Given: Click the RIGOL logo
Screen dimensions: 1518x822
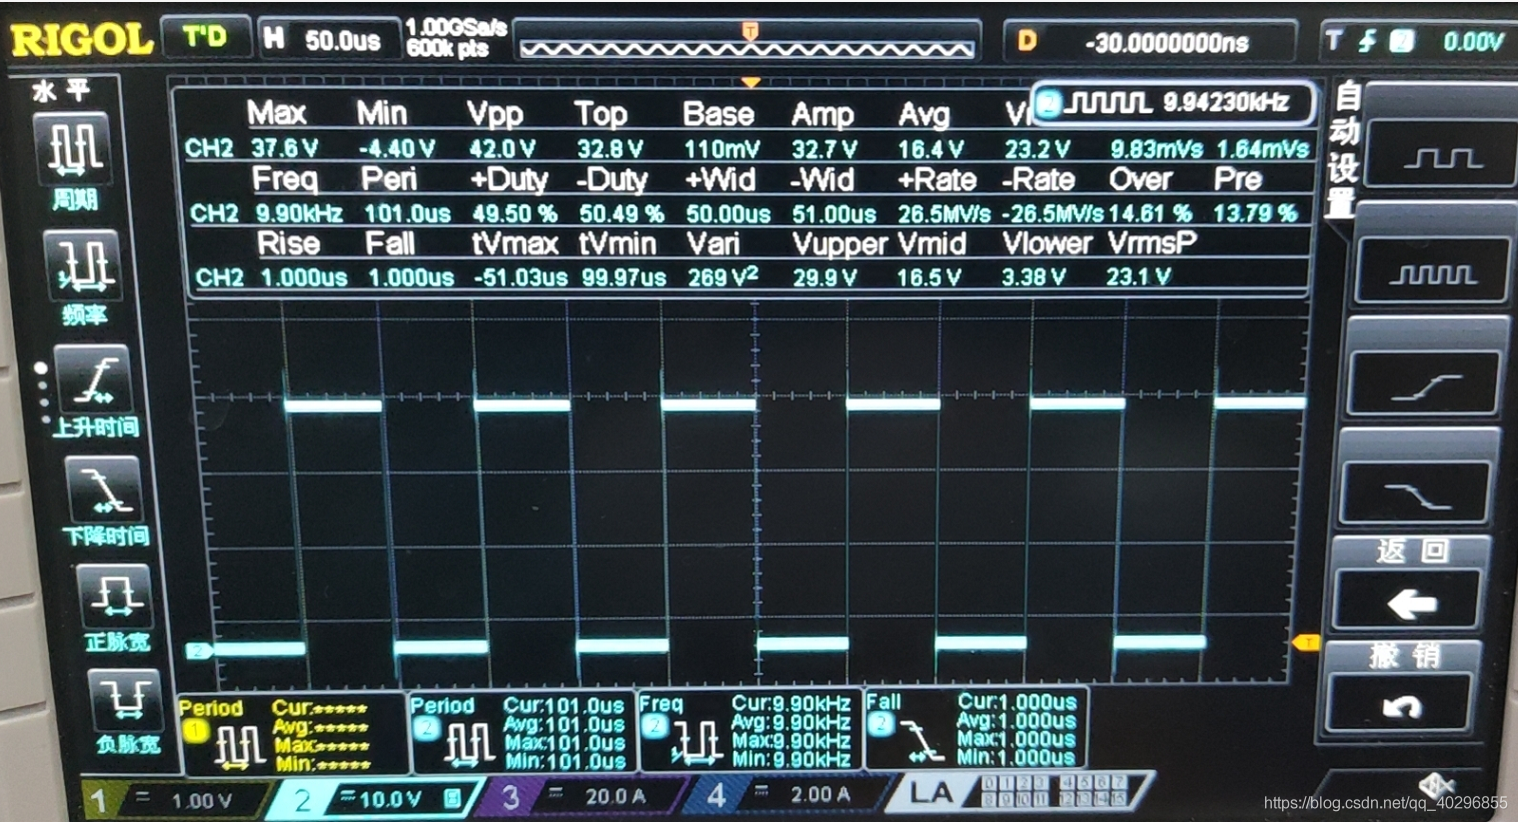Looking at the screenshot, I should coord(81,40).
